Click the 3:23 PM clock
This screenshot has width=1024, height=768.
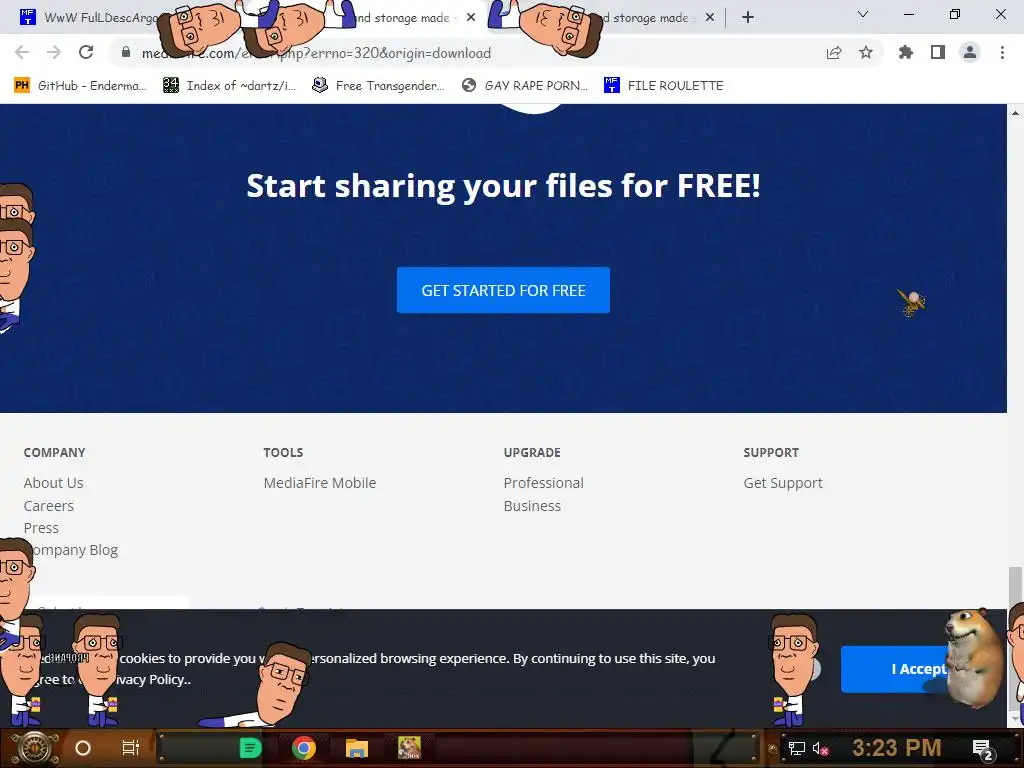[896, 748]
